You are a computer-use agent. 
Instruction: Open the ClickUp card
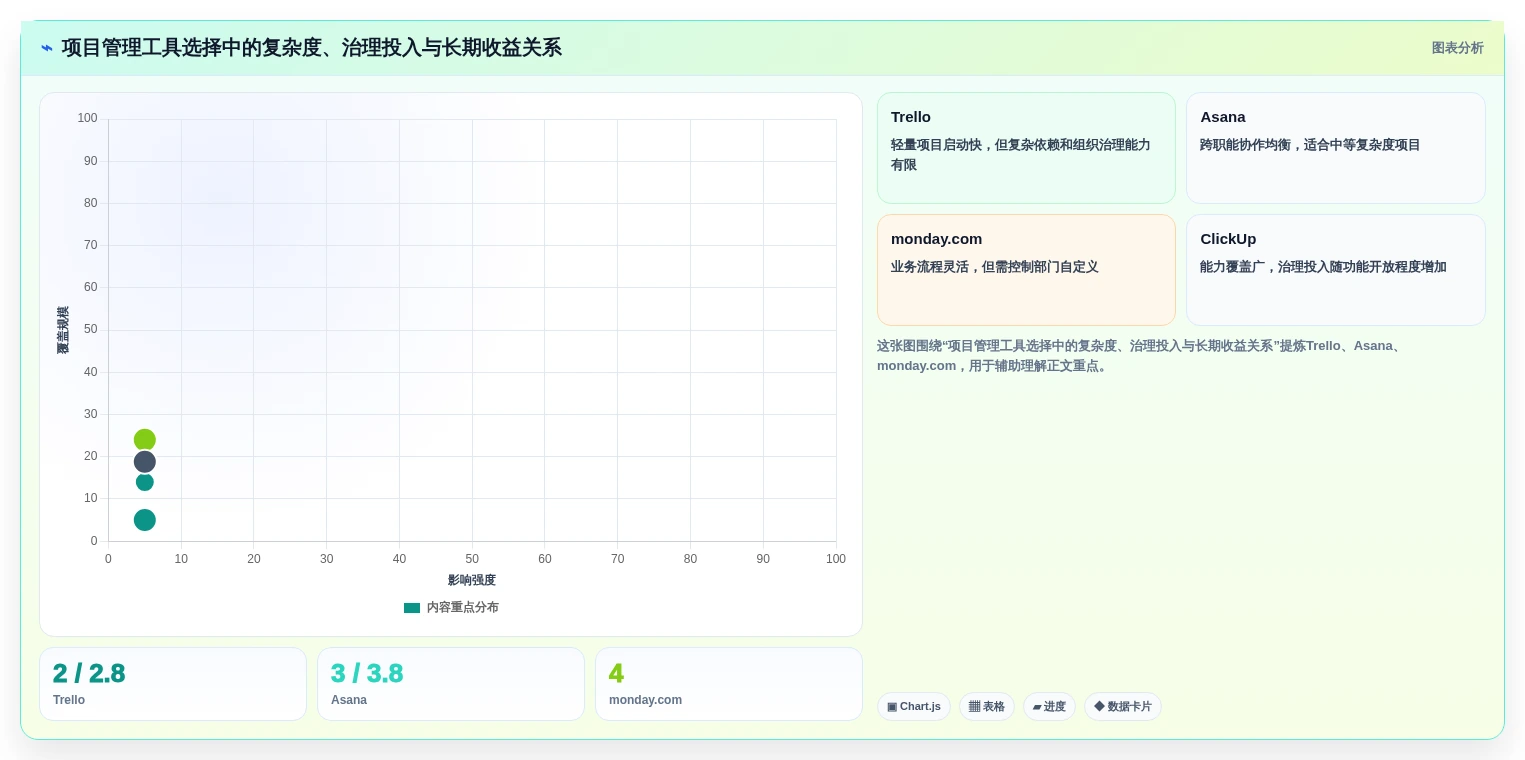click(1336, 270)
